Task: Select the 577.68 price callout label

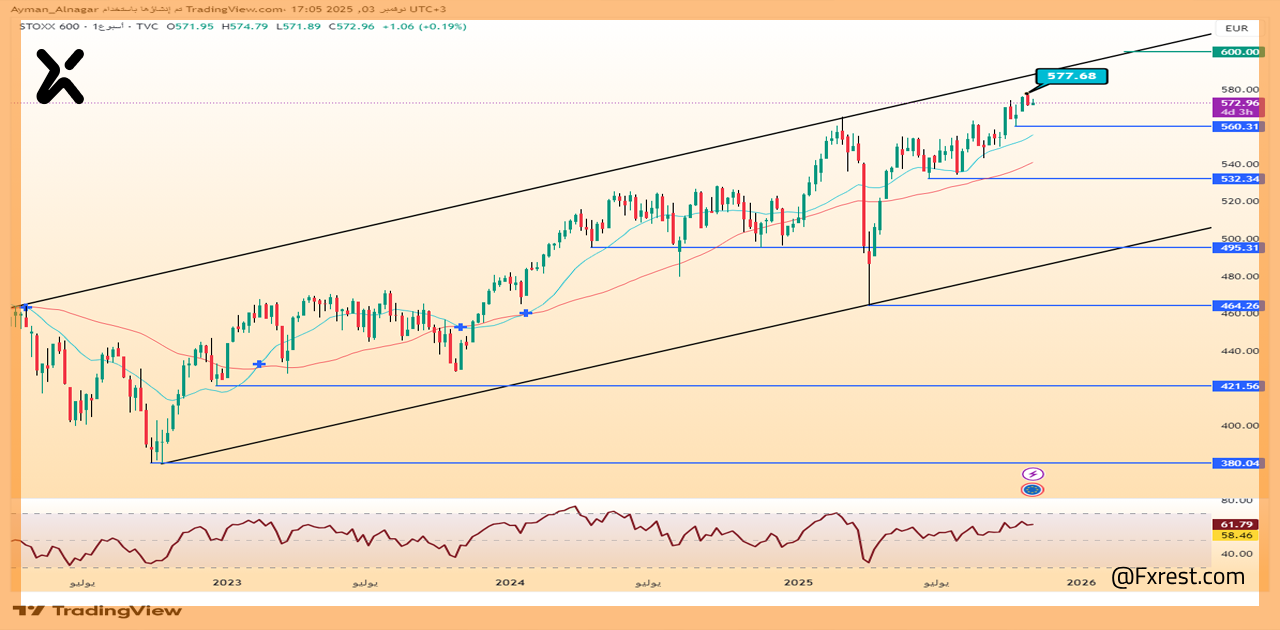Action: (1071, 76)
